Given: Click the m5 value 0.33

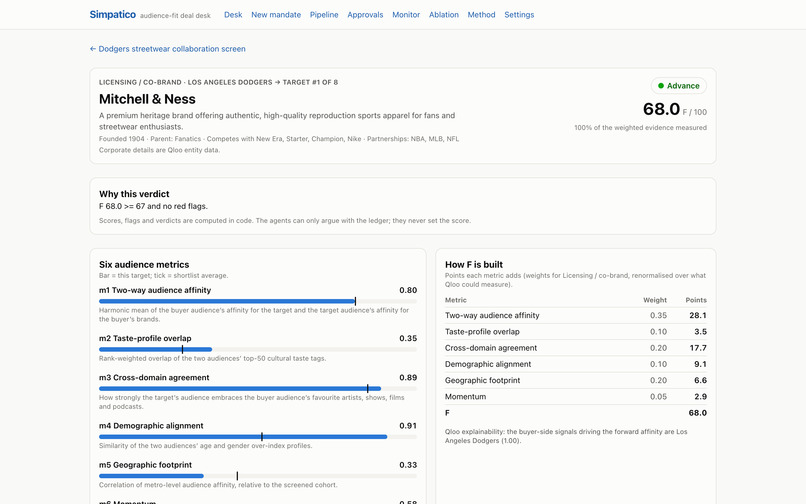Looking at the screenshot, I should tap(408, 465).
